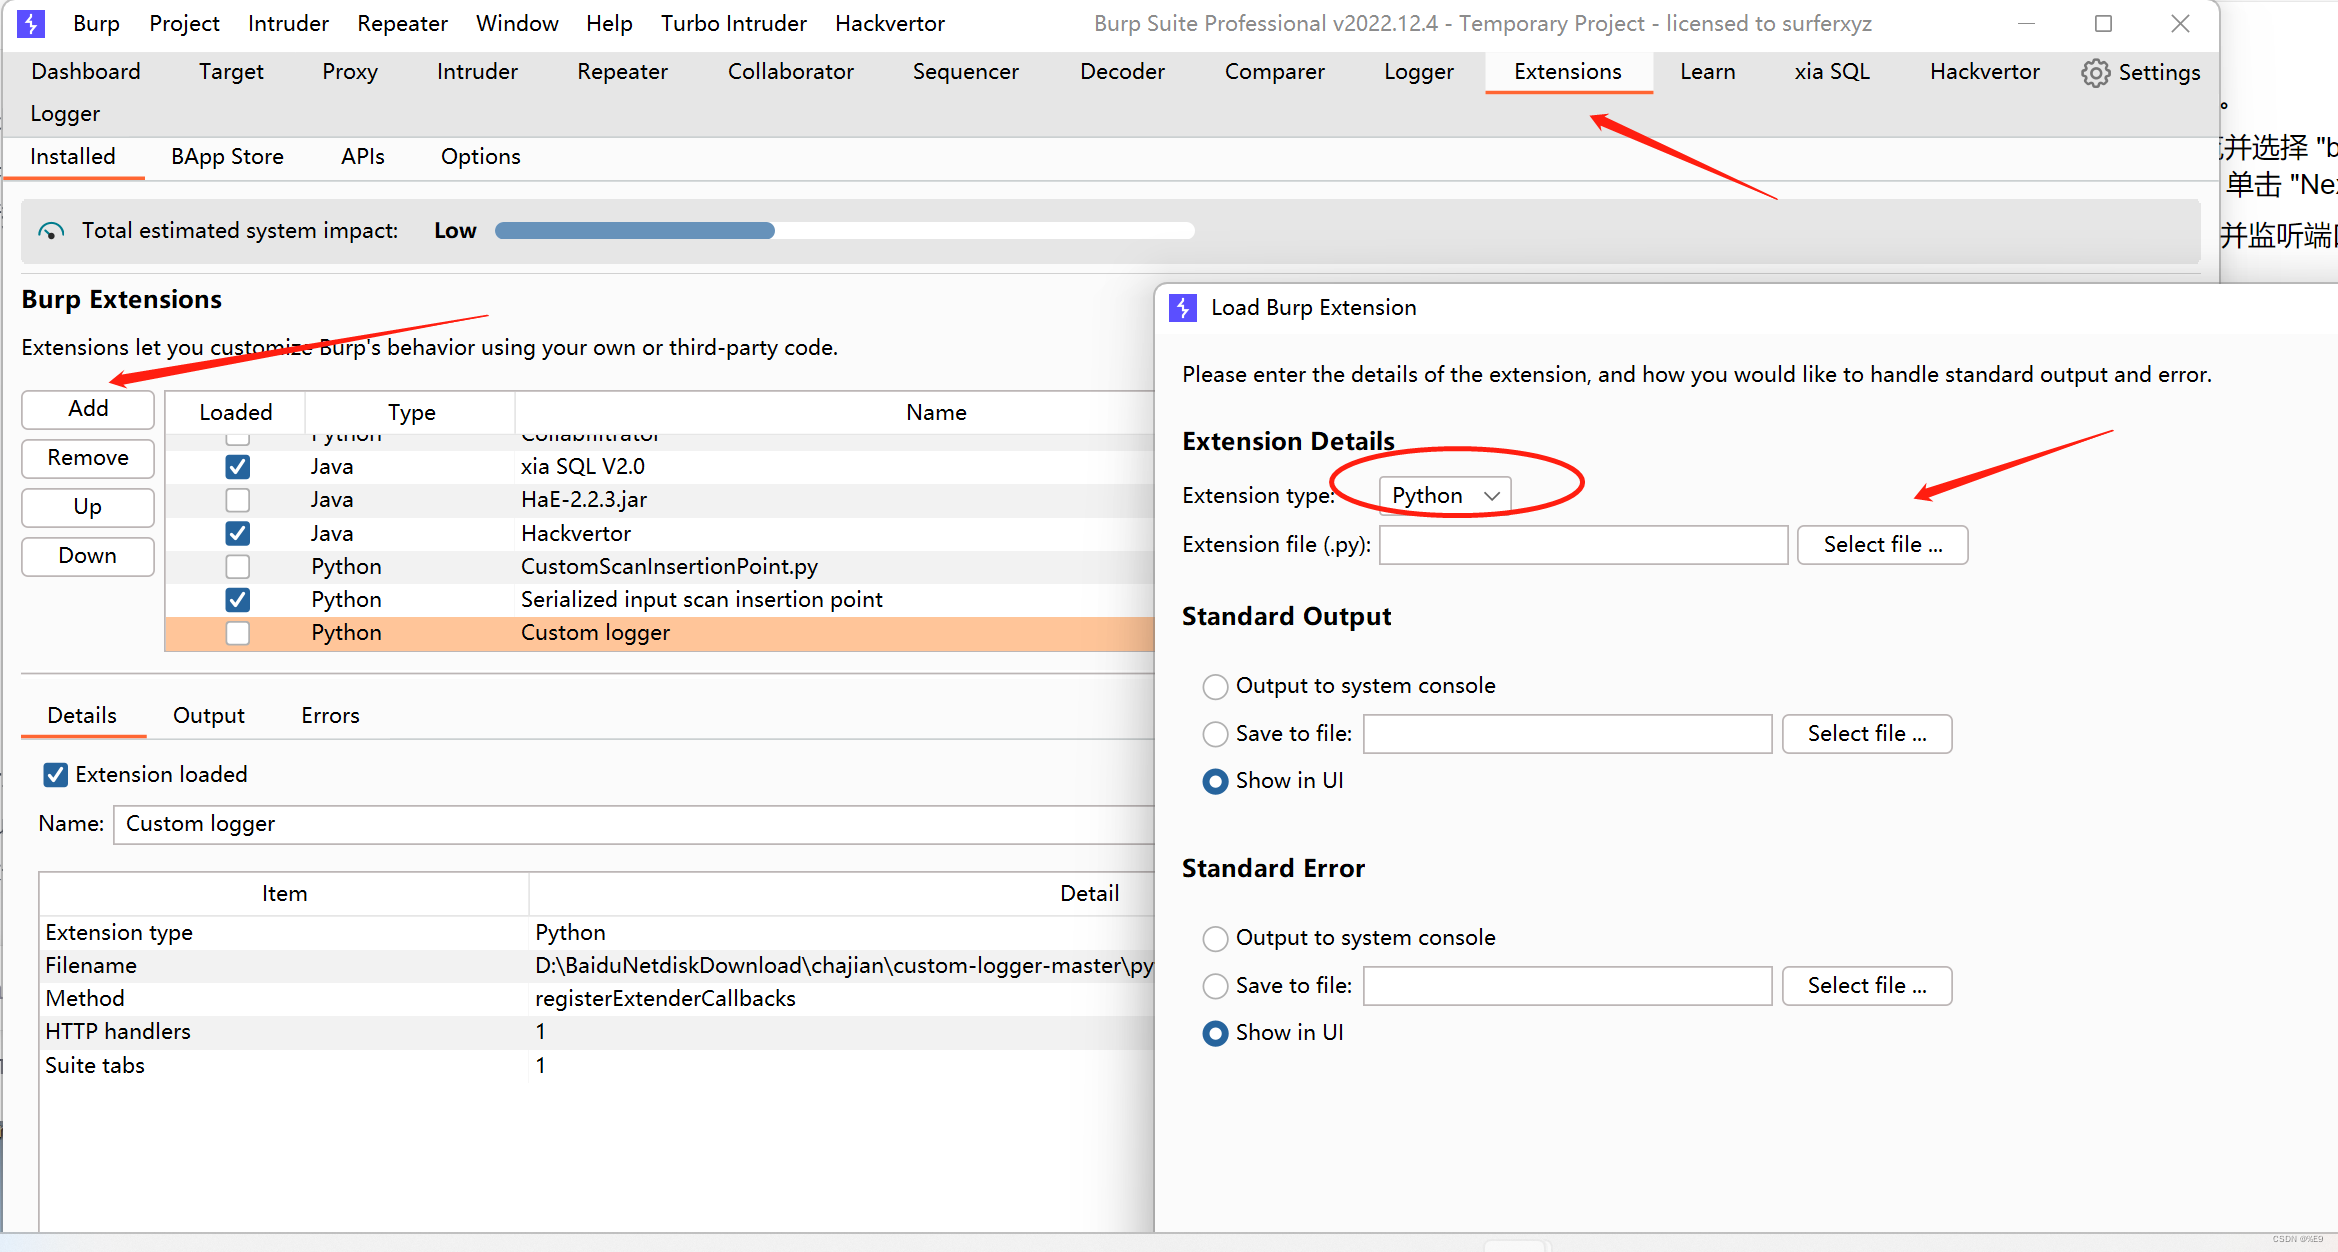
Task: Click the system impact gauge icon
Action: [x=51, y=231]
